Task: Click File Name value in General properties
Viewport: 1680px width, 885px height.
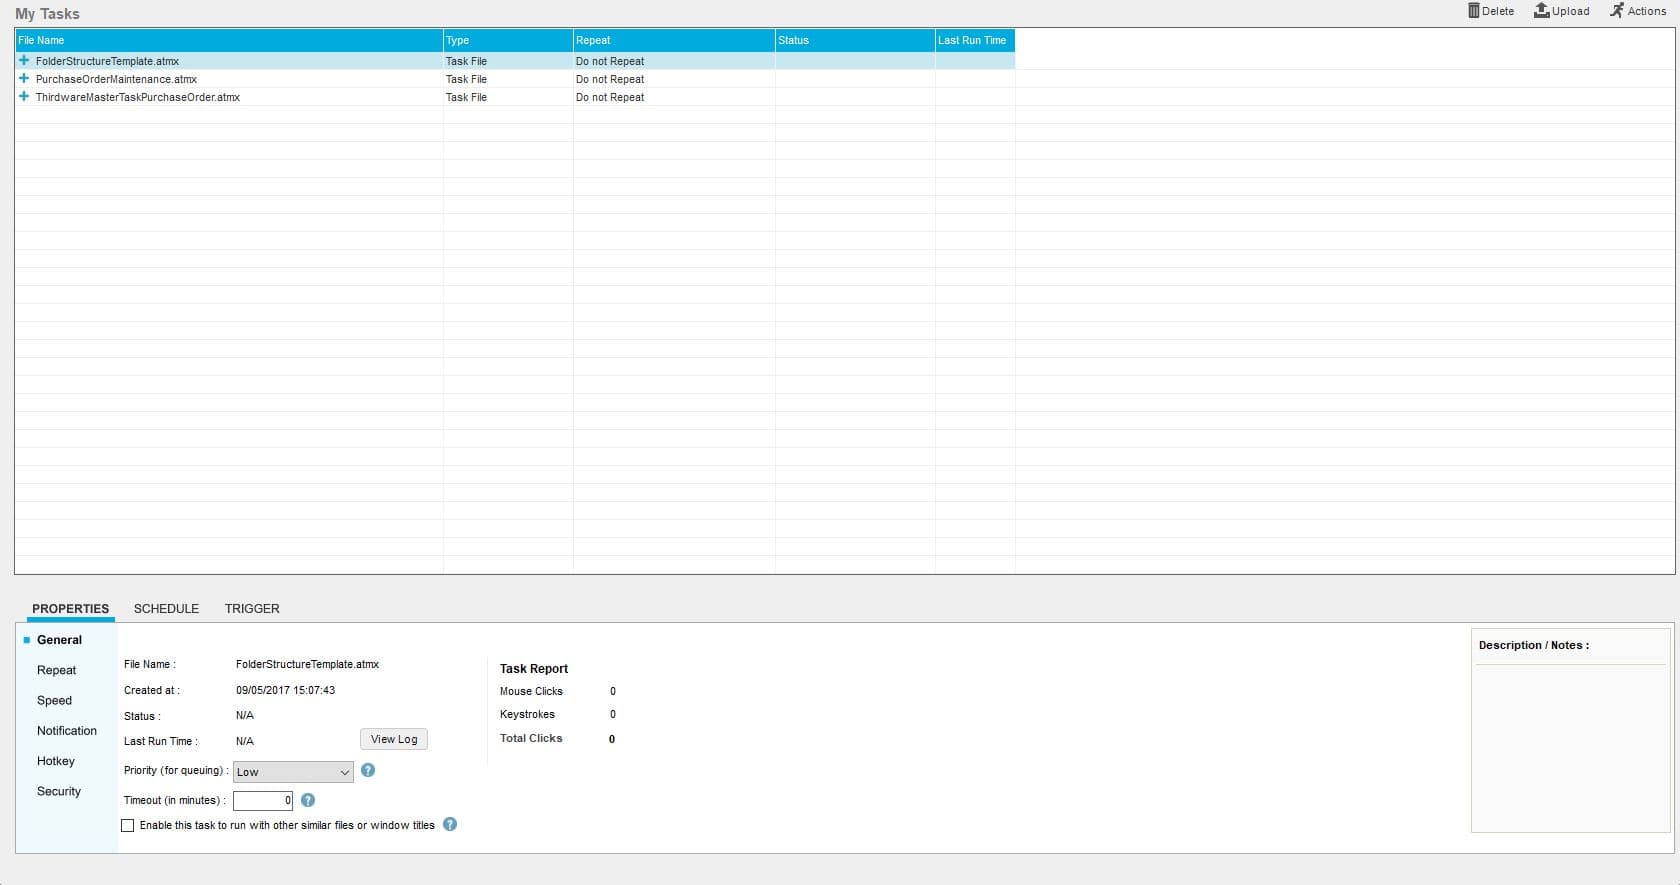Action: coord(307,664)
